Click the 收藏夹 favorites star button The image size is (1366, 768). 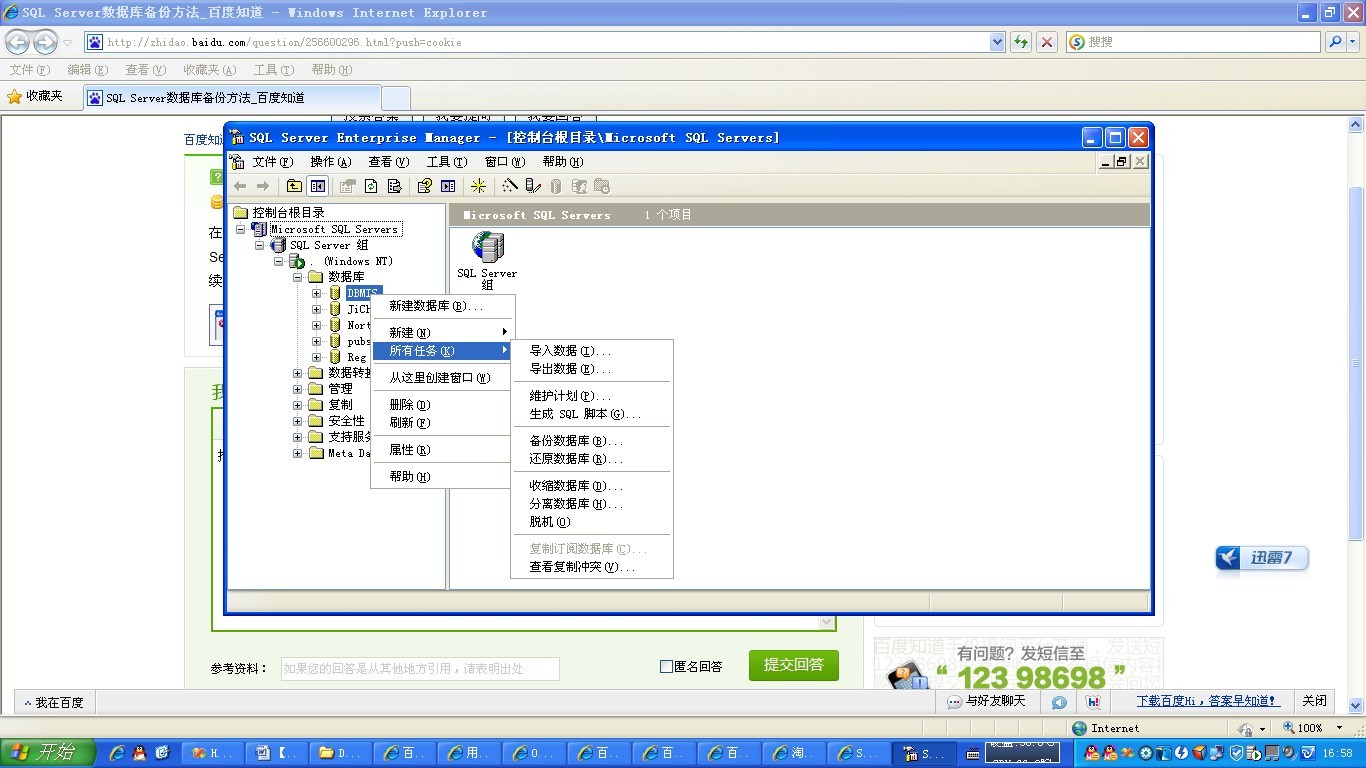35,96
